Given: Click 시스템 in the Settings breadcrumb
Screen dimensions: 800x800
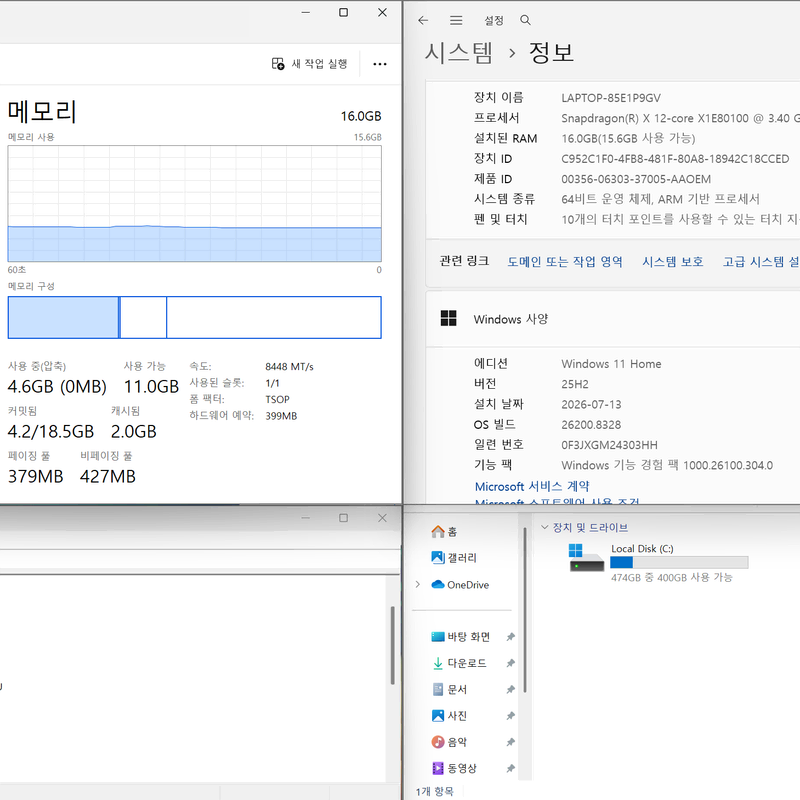Looking at the screenshot, I should [x=459, y=53].
